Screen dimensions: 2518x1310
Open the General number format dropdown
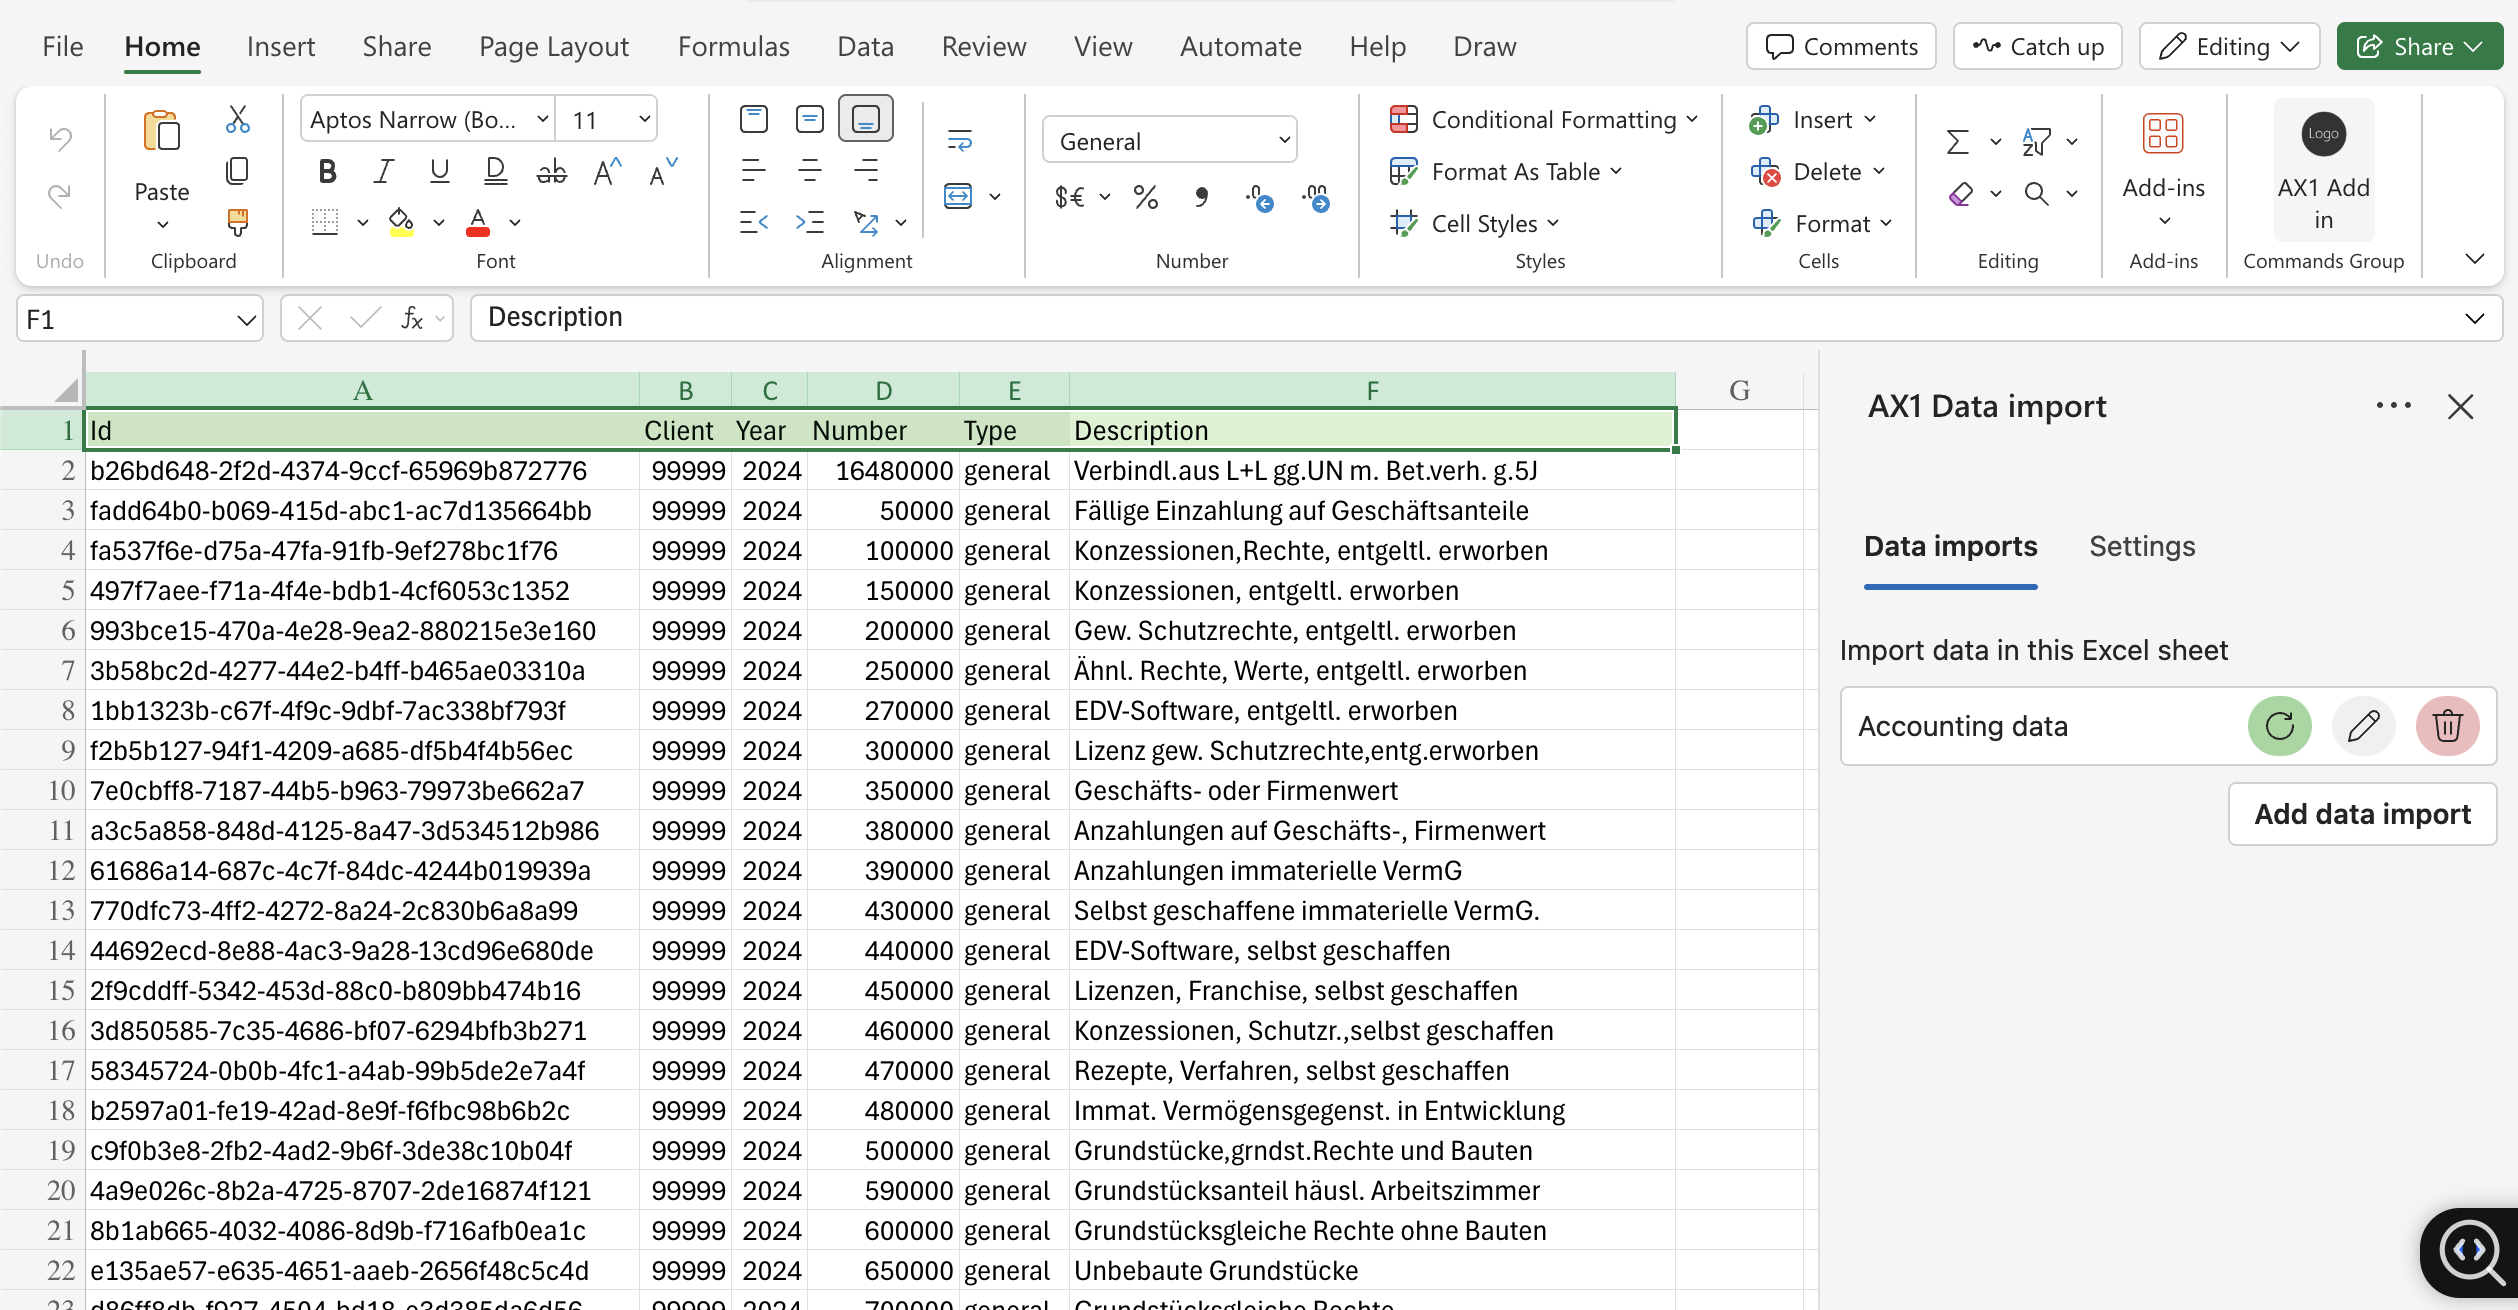point(1170,141)
